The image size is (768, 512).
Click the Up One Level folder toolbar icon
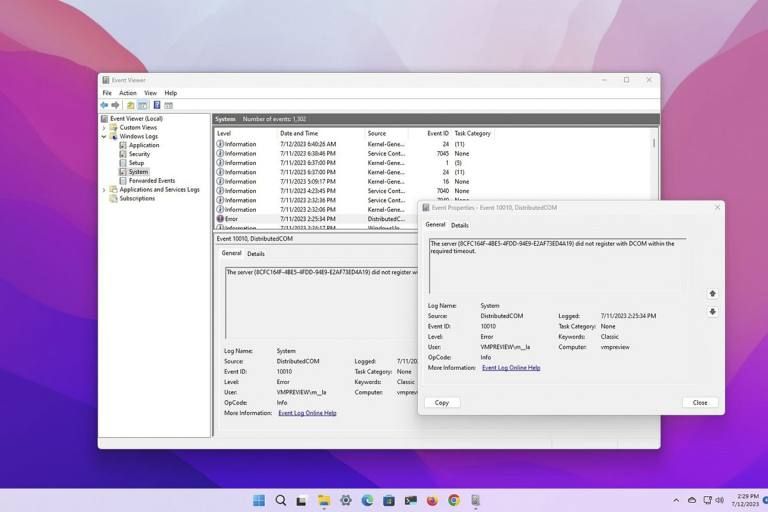[x=131, y=105]
